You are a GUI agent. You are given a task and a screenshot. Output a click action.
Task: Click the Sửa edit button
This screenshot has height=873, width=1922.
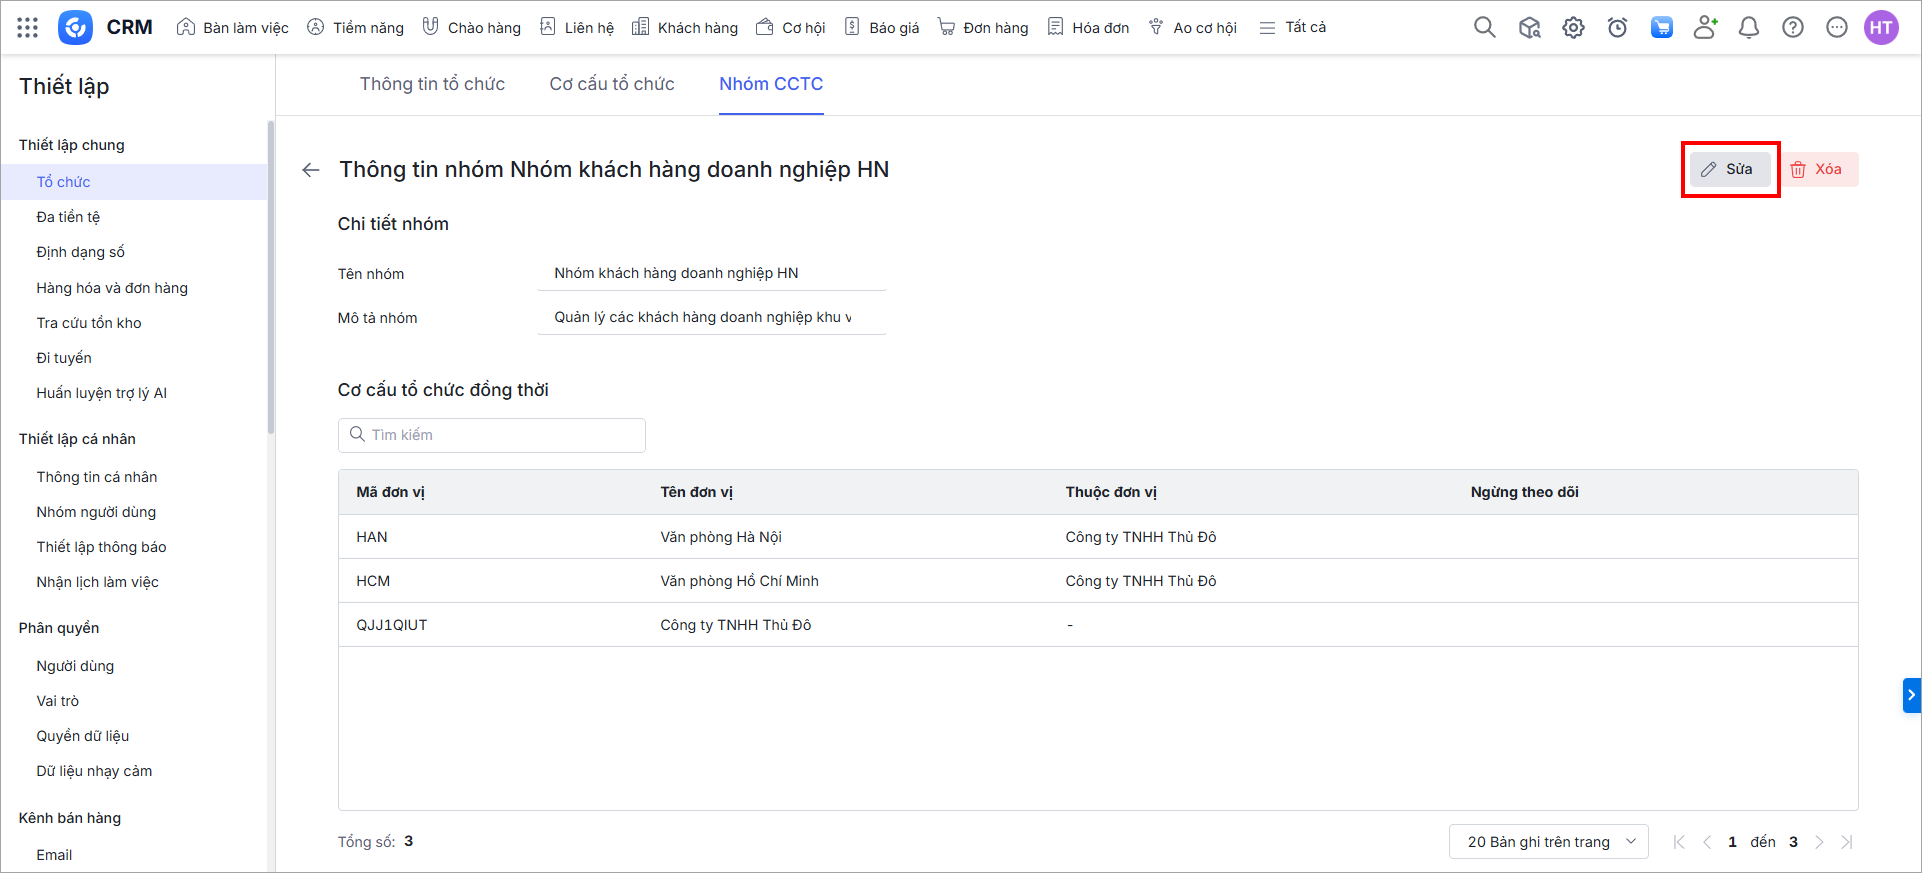(1729, 170)
